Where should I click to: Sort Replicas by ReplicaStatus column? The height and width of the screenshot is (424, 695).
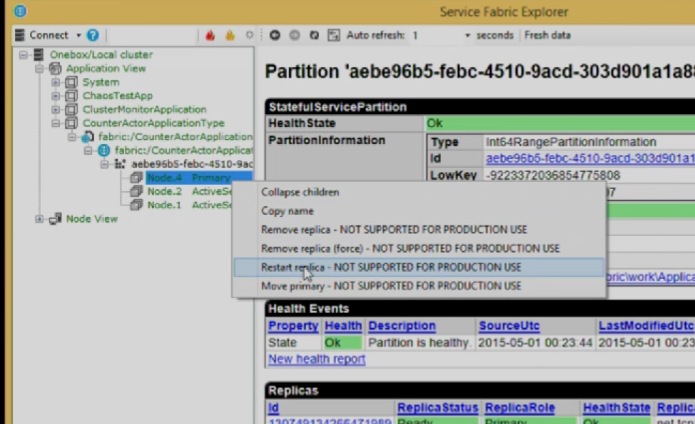pyautogui.click(x=438, y=408)
